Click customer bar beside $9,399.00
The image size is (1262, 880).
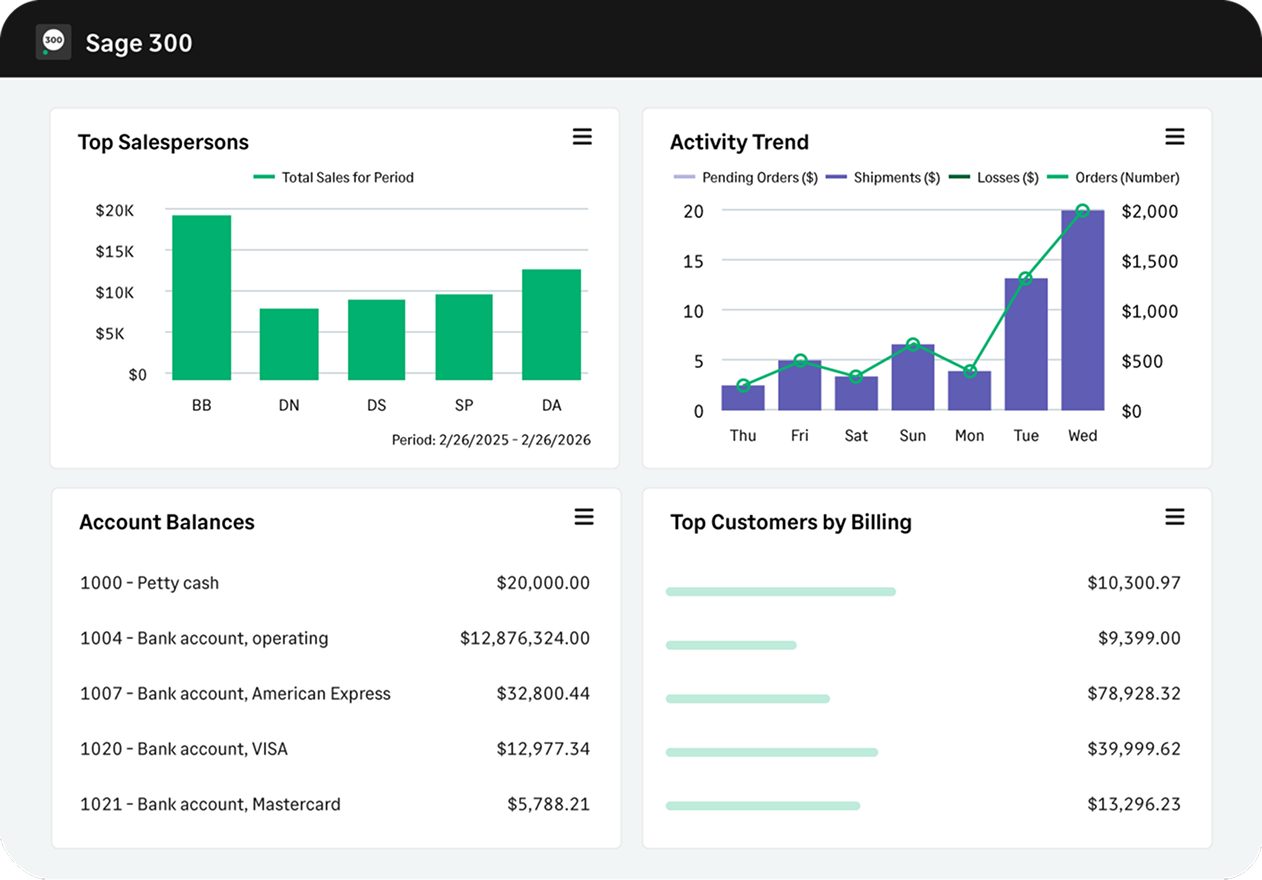[x=731, y=645]
